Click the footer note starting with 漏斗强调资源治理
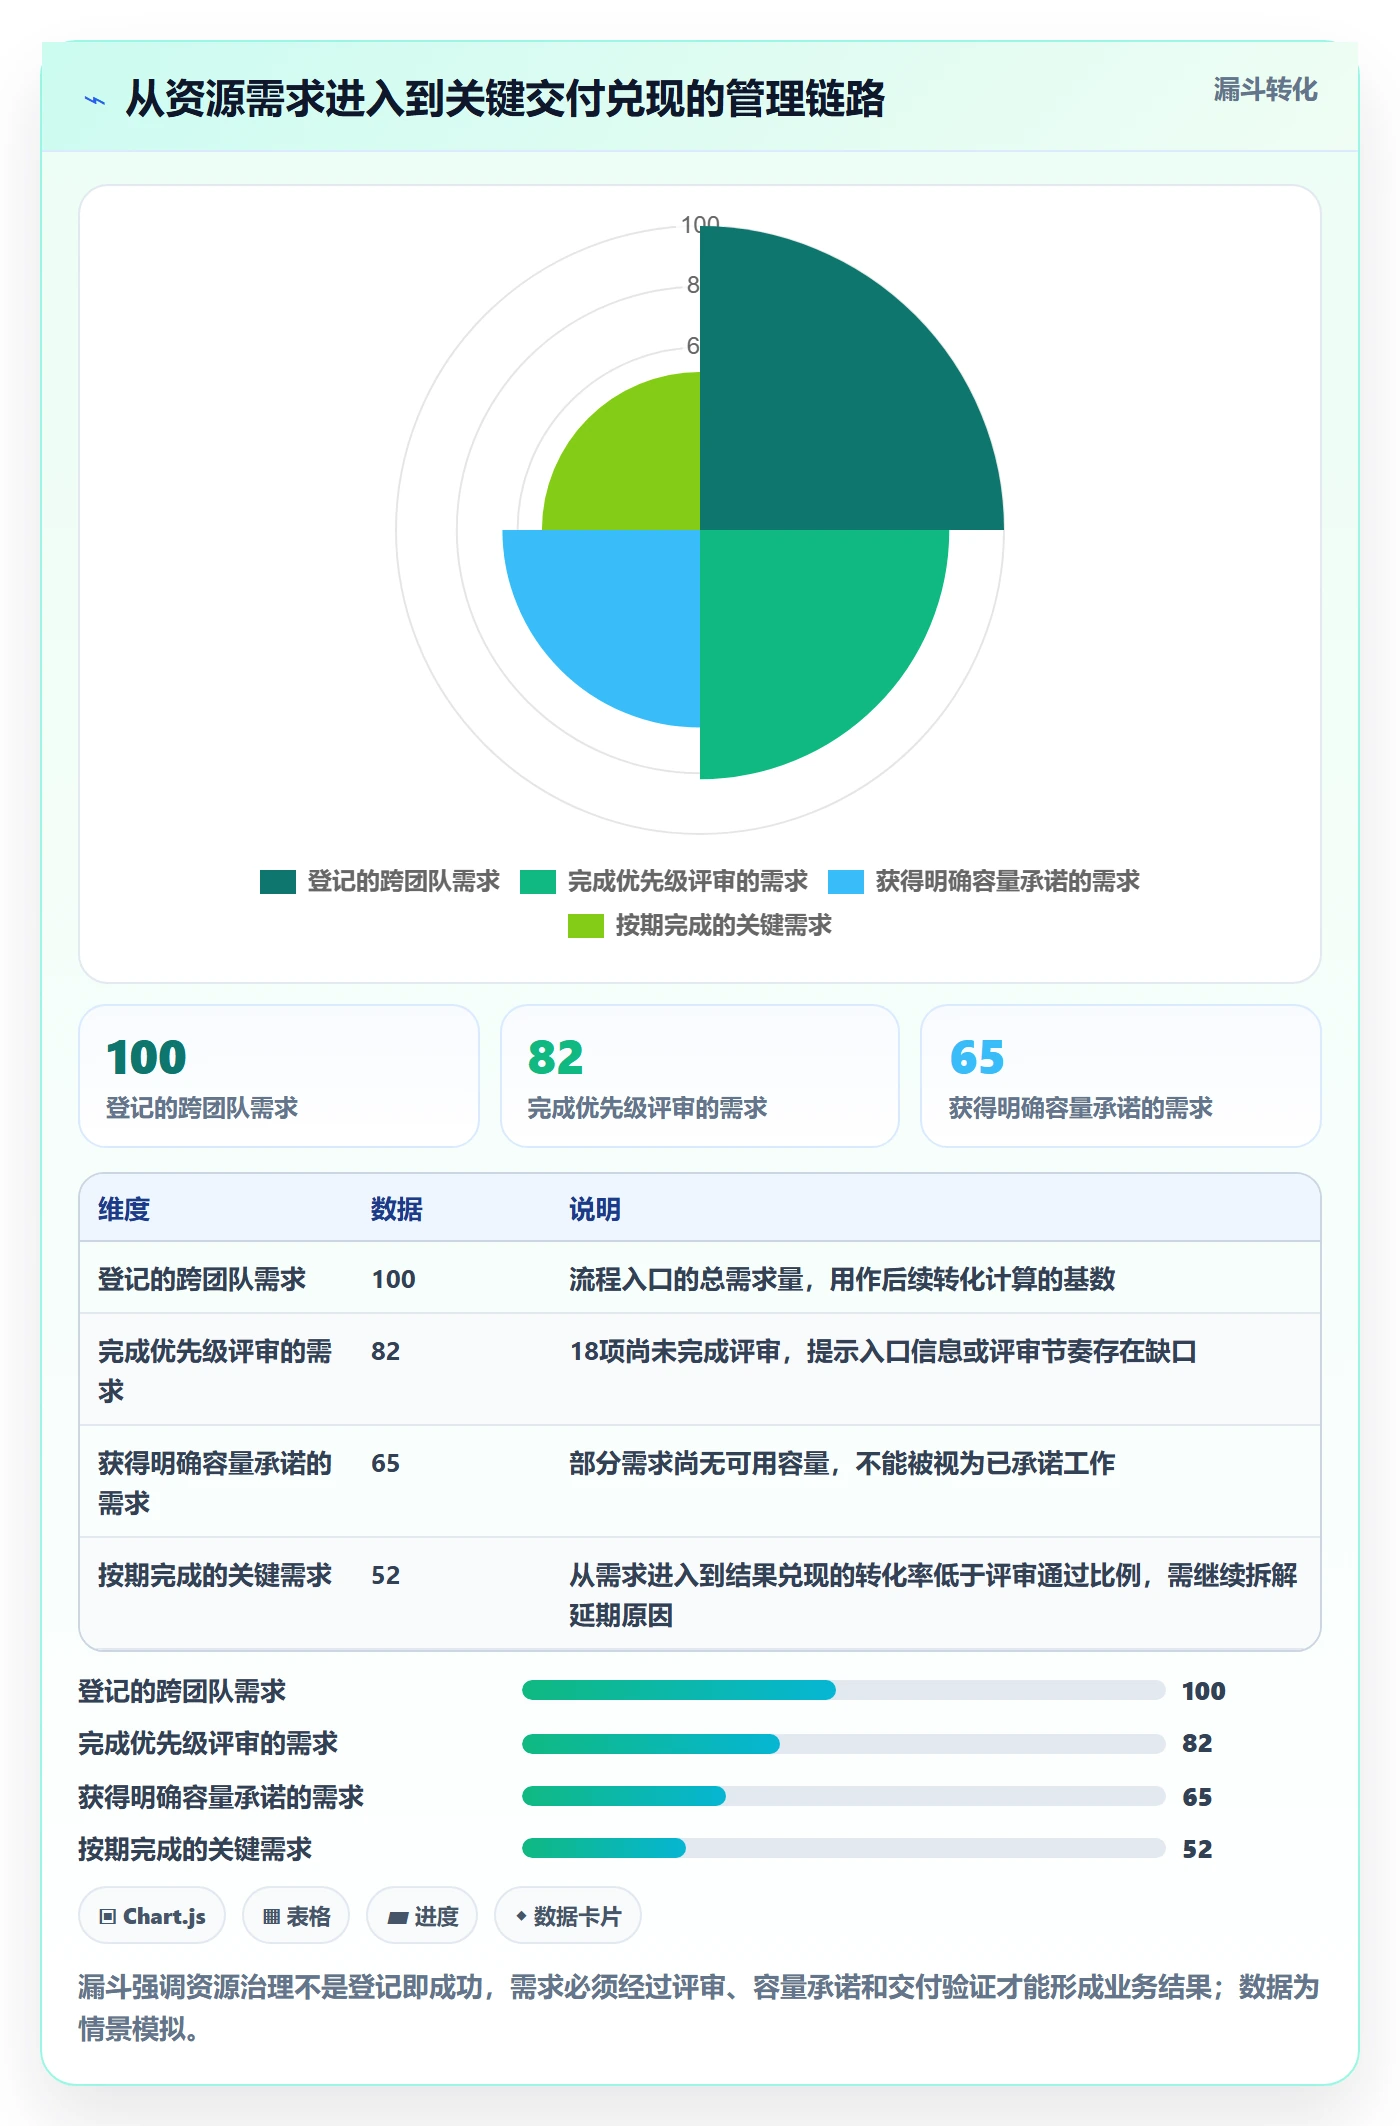Viewport: 1400px width, 2126px height. [x=700, y=2007]
